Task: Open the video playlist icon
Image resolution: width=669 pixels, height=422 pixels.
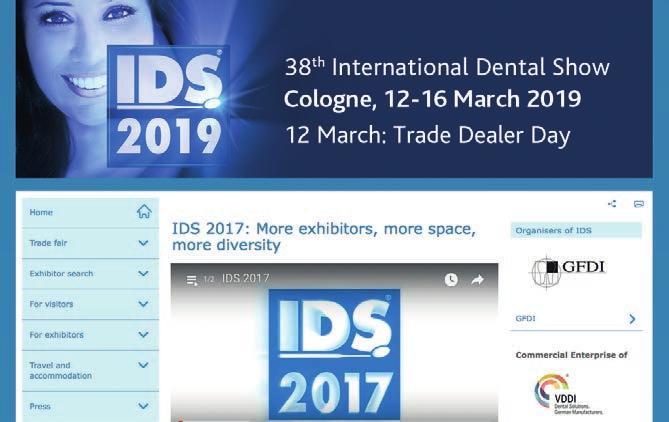Action: pyautogui.click(x=192, y=280)
